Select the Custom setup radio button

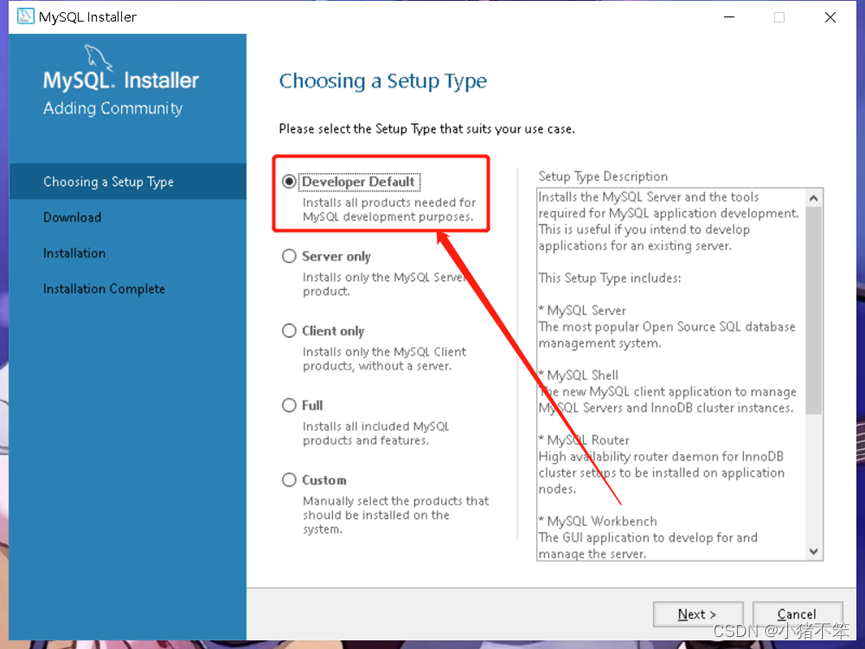[289, 480]
